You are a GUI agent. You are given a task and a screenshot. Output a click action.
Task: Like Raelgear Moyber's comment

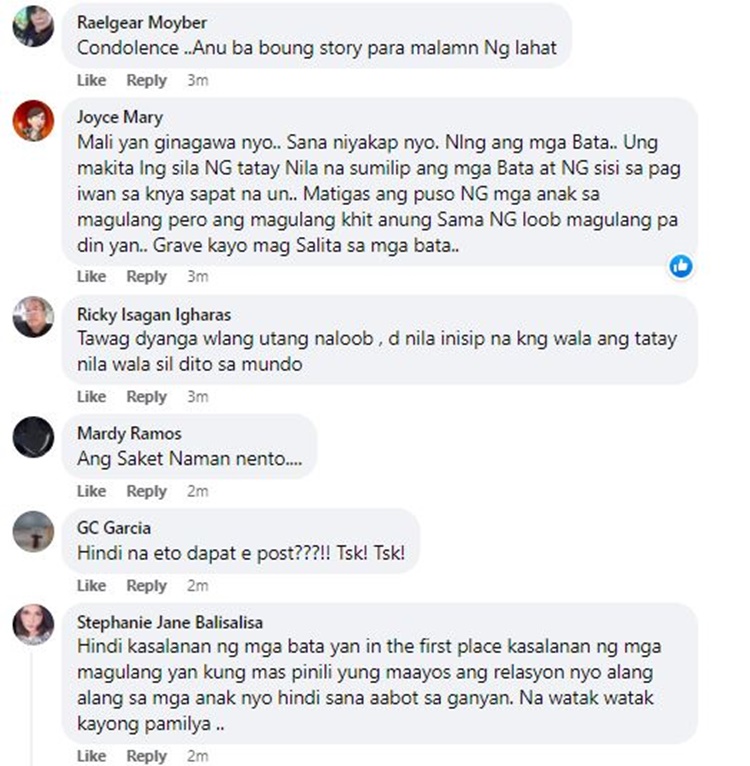(91, 80)
